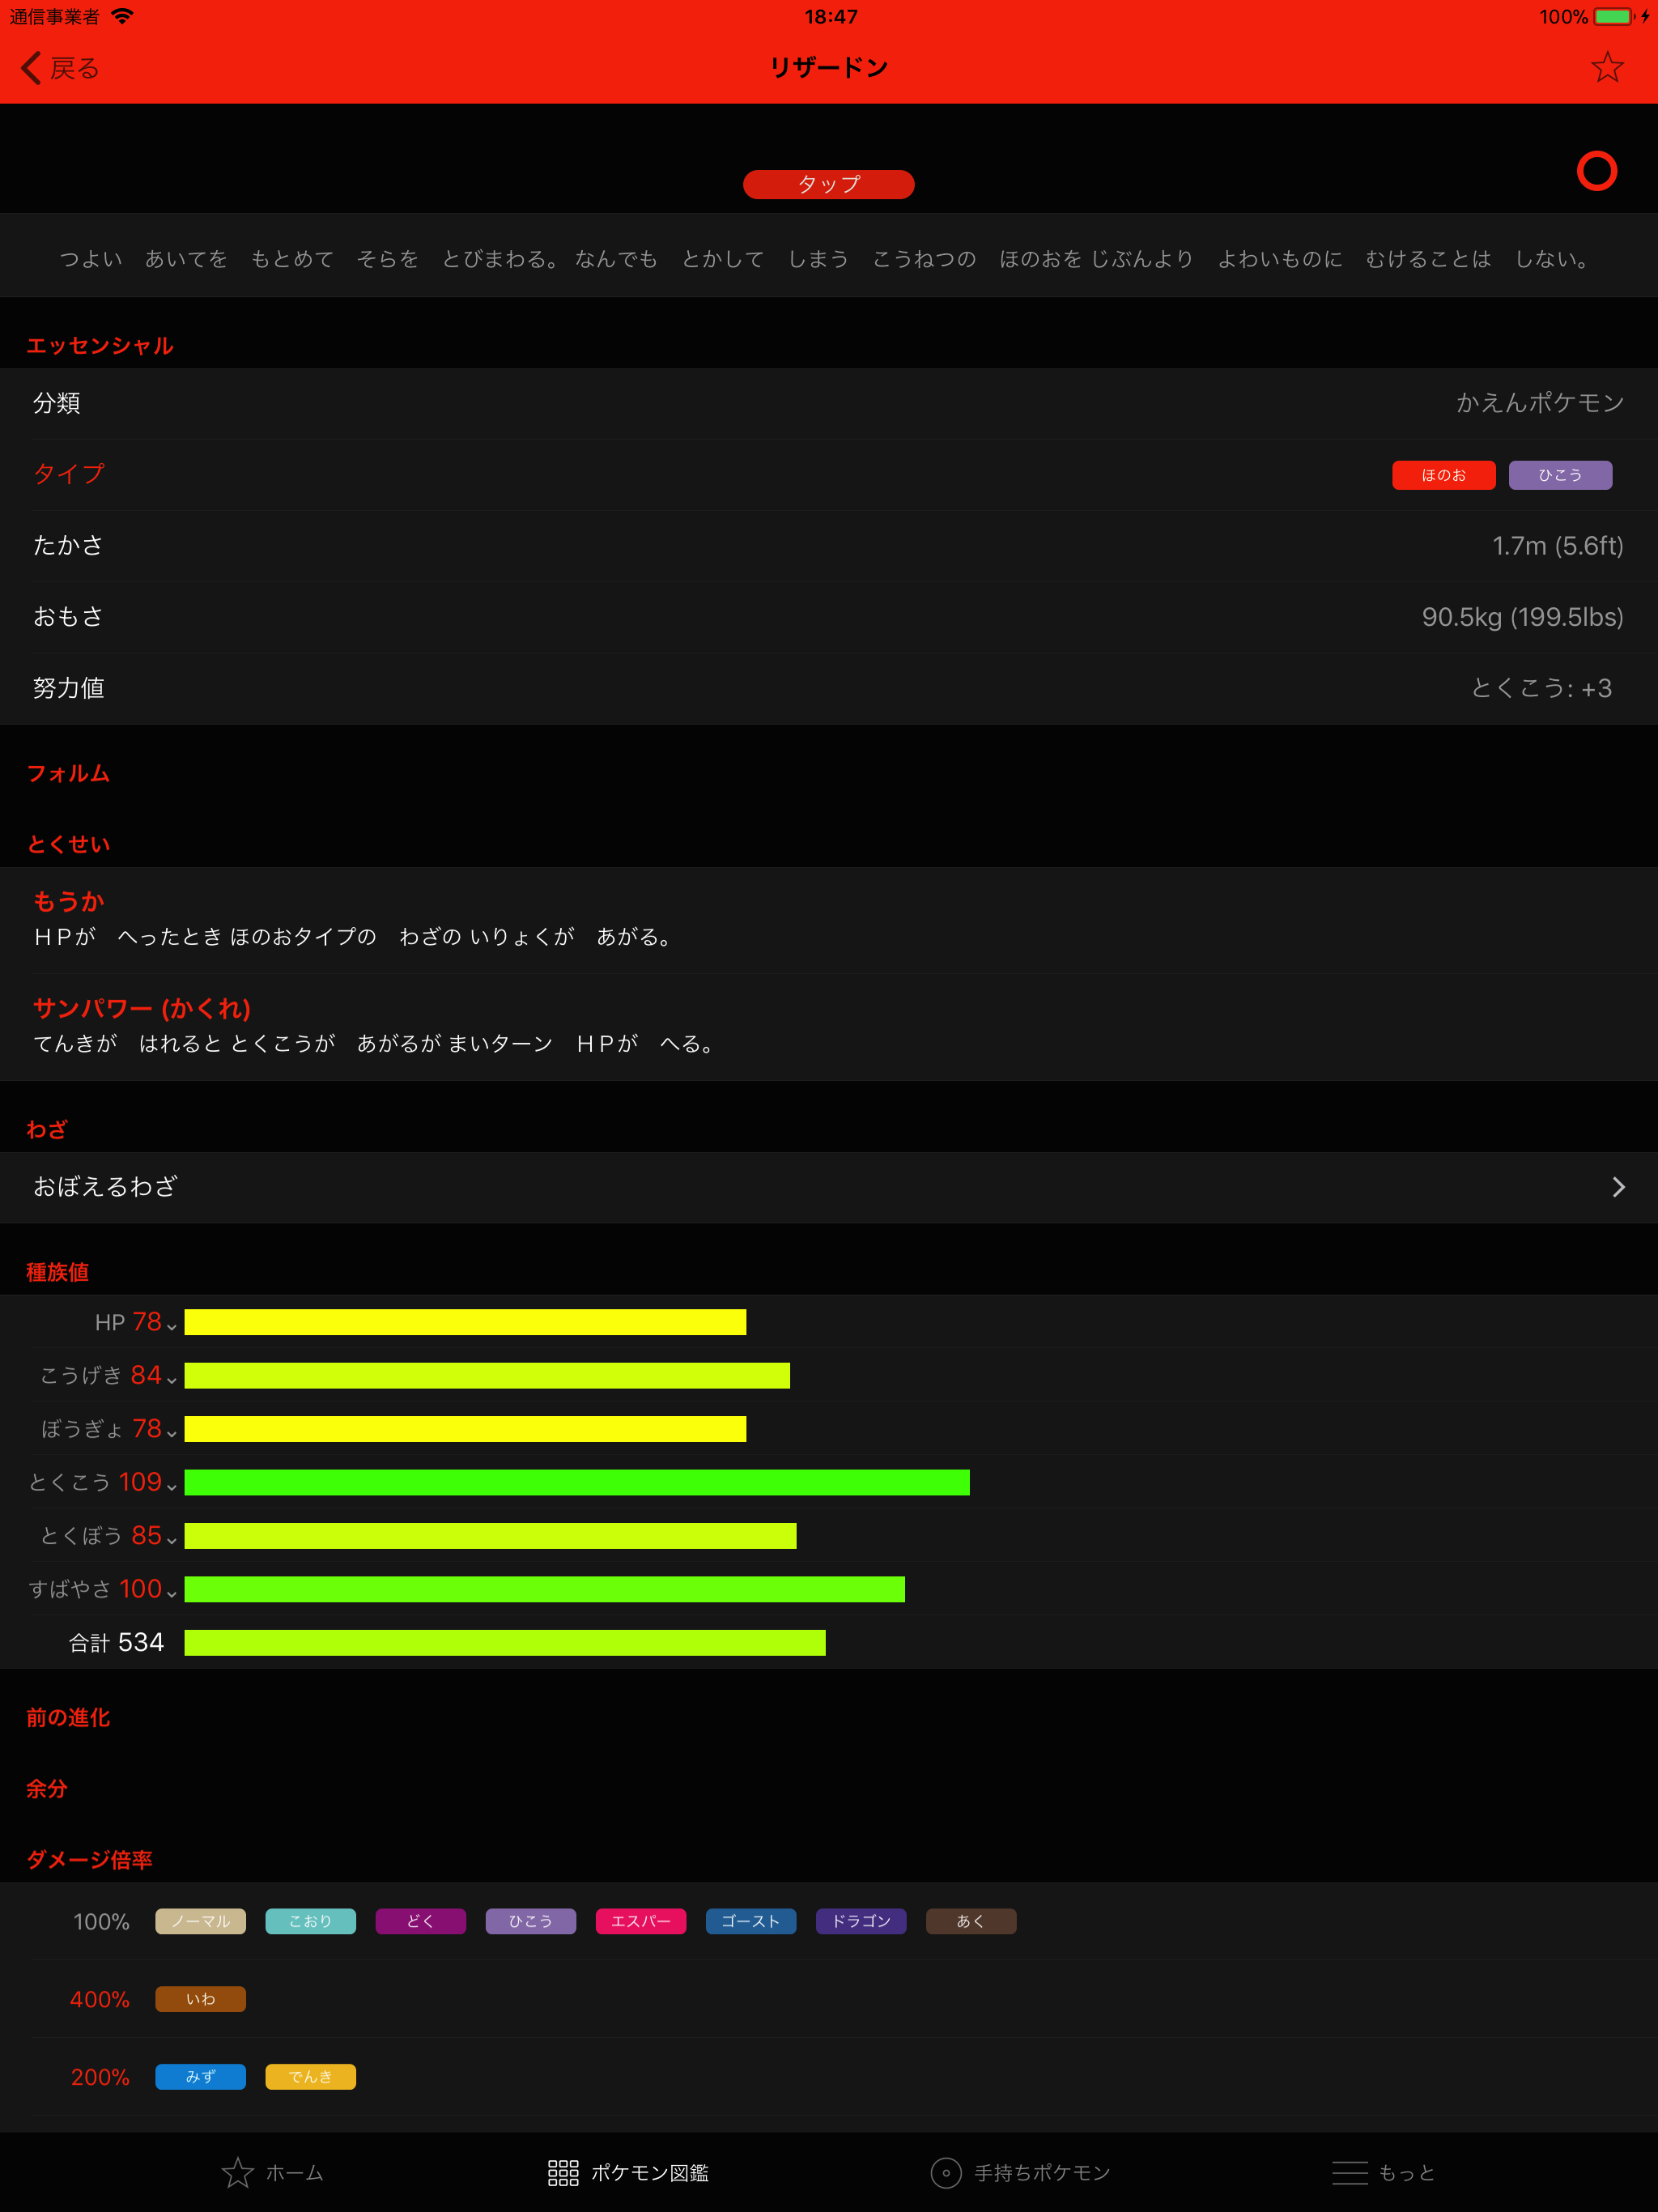The image size is (1658, 2212).
Task: Open the おぼえるわざ moves list
Action: [x=829, y=1187]
